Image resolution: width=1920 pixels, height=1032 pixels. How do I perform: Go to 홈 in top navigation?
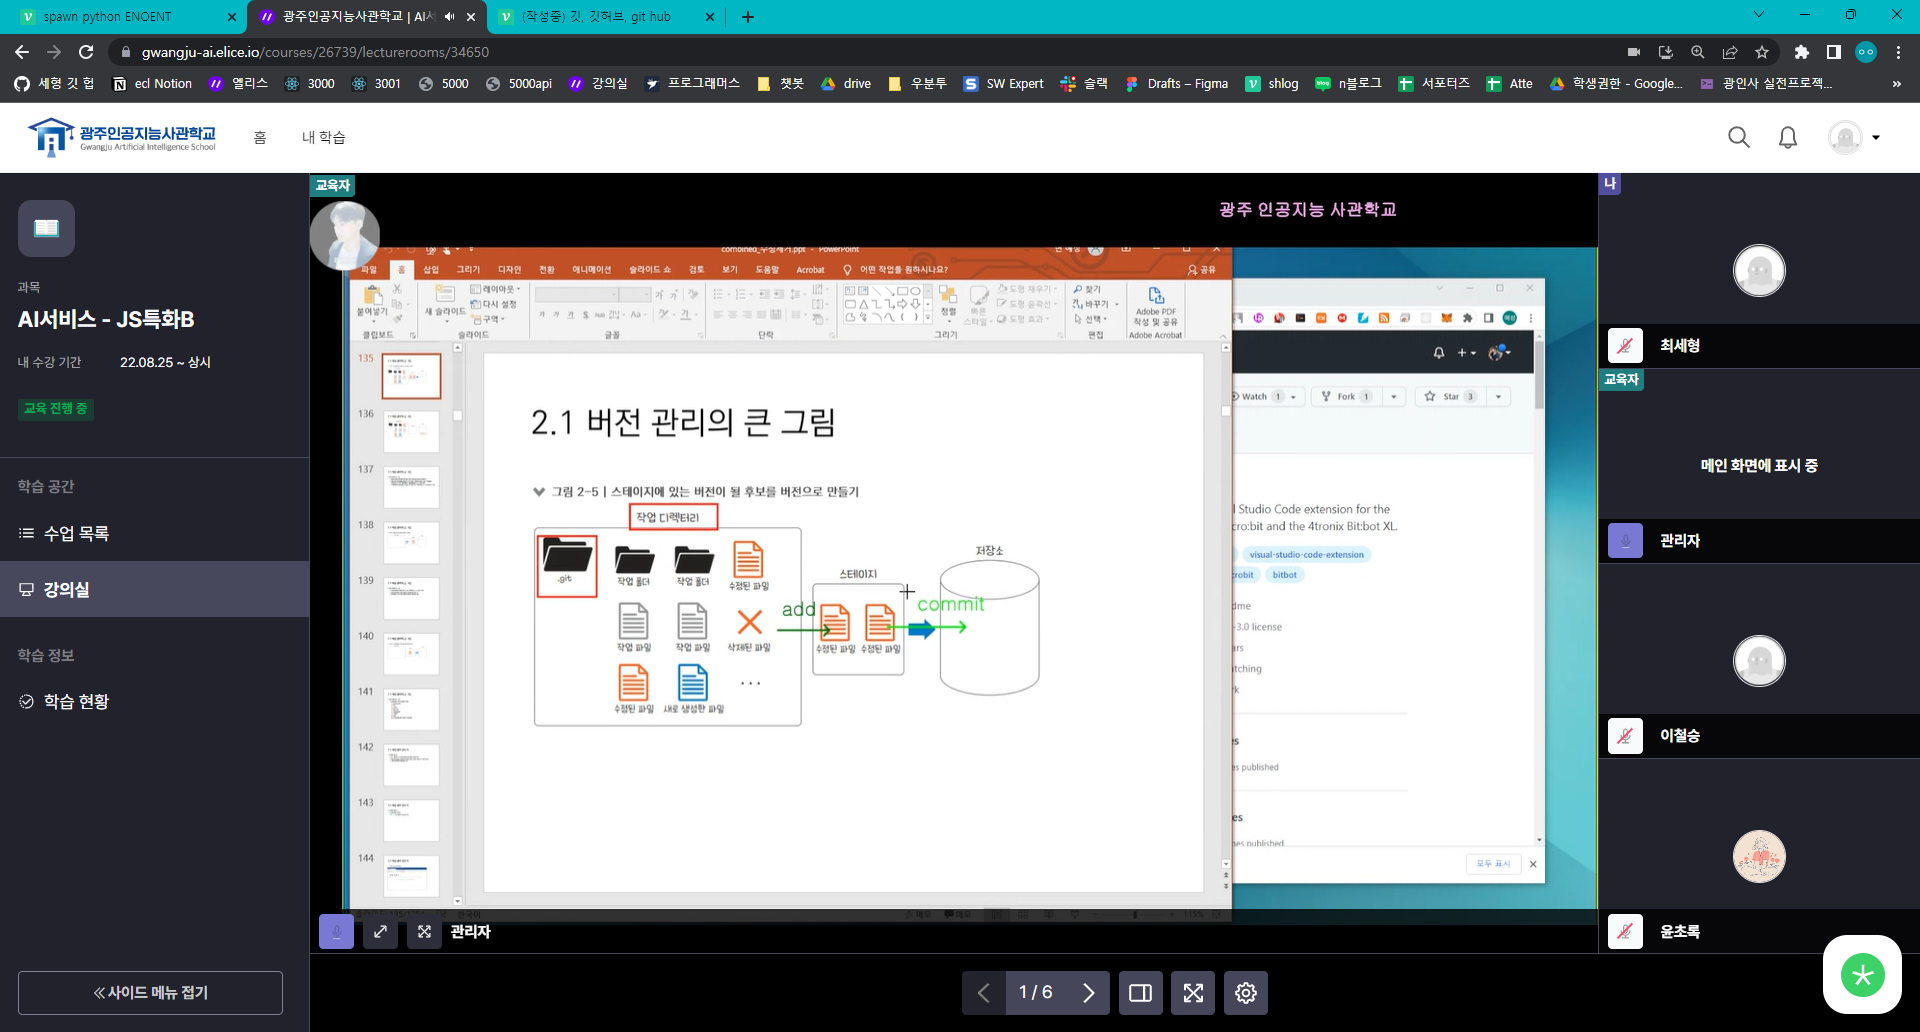260,137
